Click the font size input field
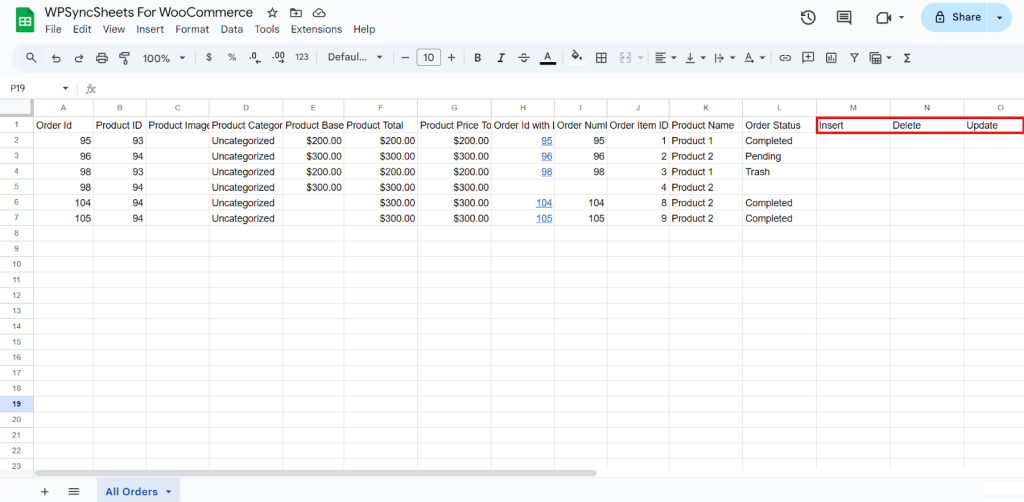The height and width of the screenshot is (502, 1024). tap(428, 57)
